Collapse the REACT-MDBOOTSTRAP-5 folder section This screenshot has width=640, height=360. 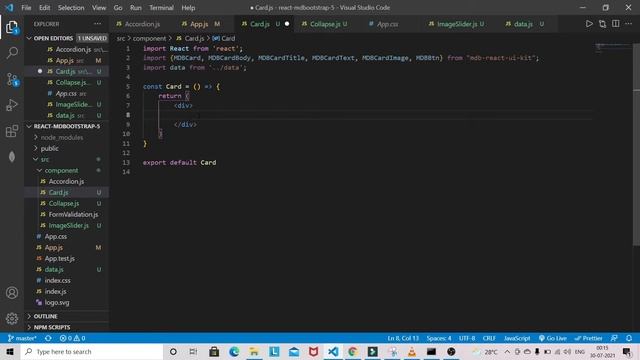29,127
